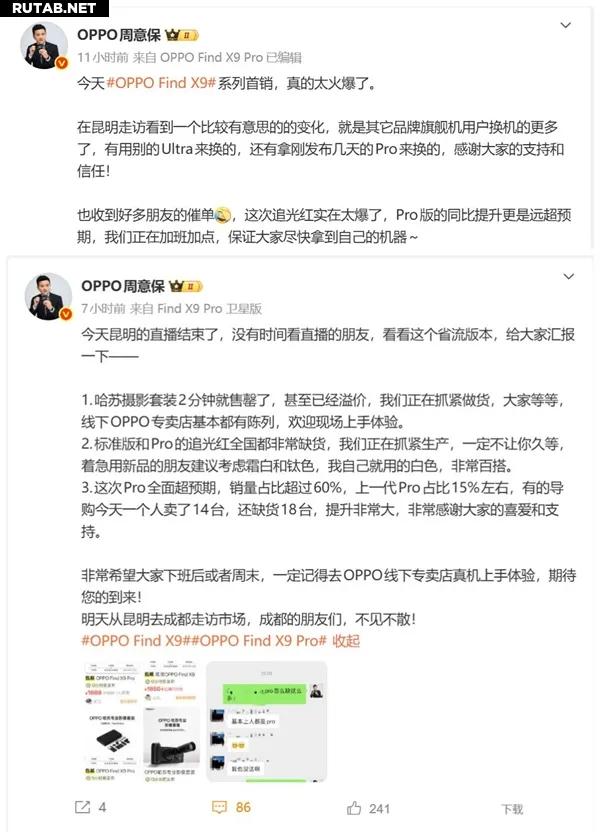Collapse the post with 收起 link
The width and height of the screenshot is (600, 838).
click(346, 641)
